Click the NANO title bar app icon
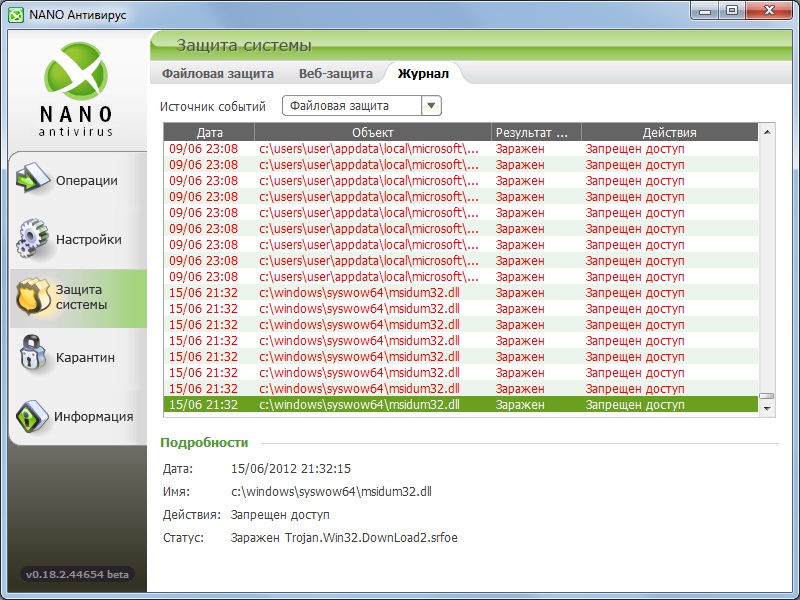 14,11
